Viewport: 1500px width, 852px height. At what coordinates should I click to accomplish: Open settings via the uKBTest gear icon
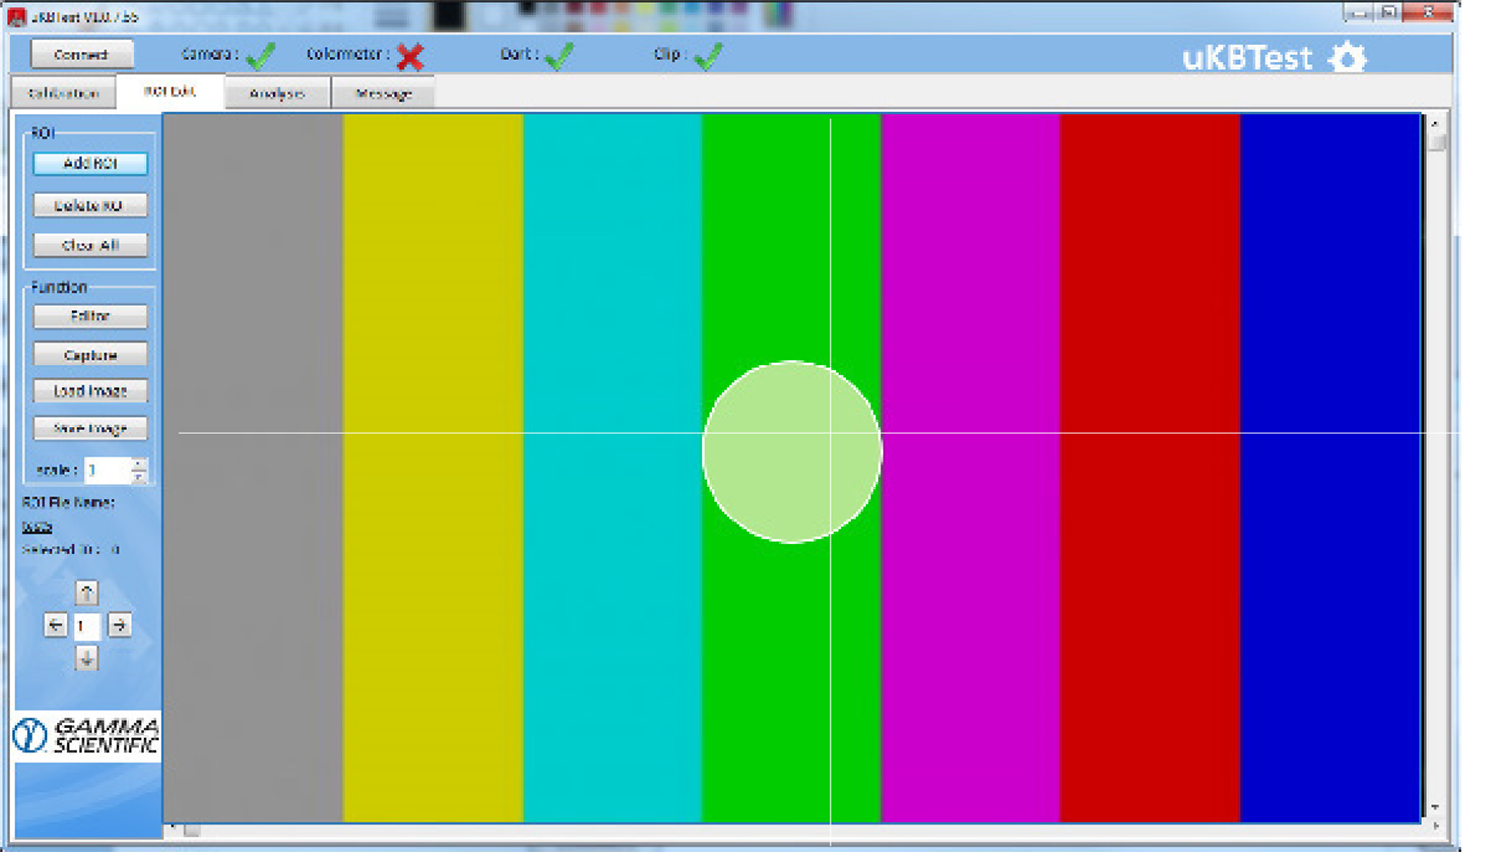[x=1347, y=57]
